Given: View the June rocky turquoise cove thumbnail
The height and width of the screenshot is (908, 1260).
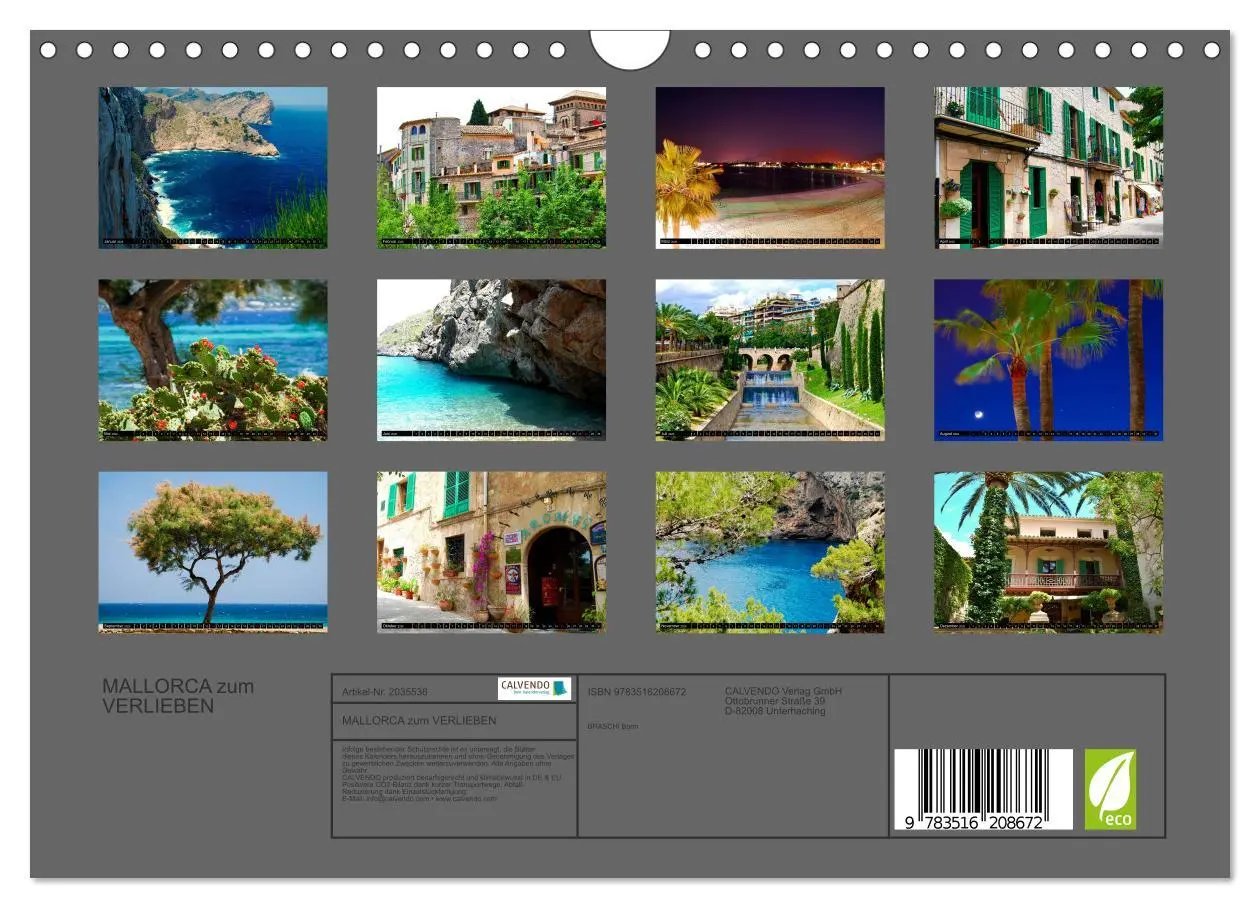Looking at the screenshot, I should [x=491, y=360].
